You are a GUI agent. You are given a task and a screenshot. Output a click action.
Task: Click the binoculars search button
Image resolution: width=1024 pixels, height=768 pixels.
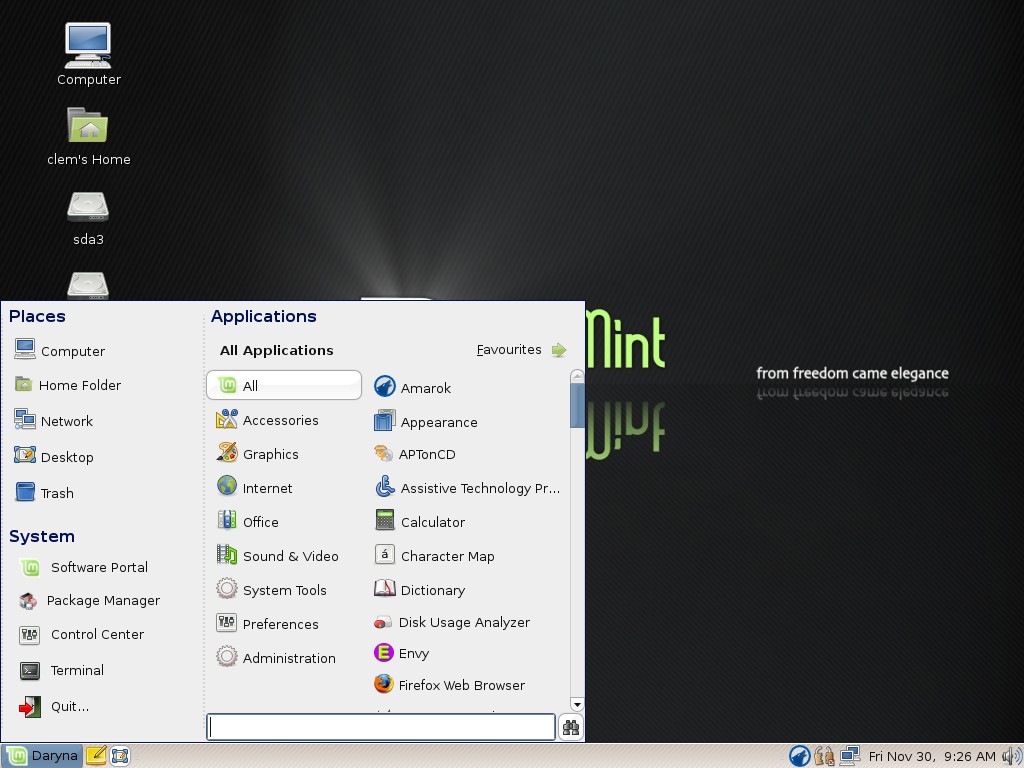[x=571, y=727]
